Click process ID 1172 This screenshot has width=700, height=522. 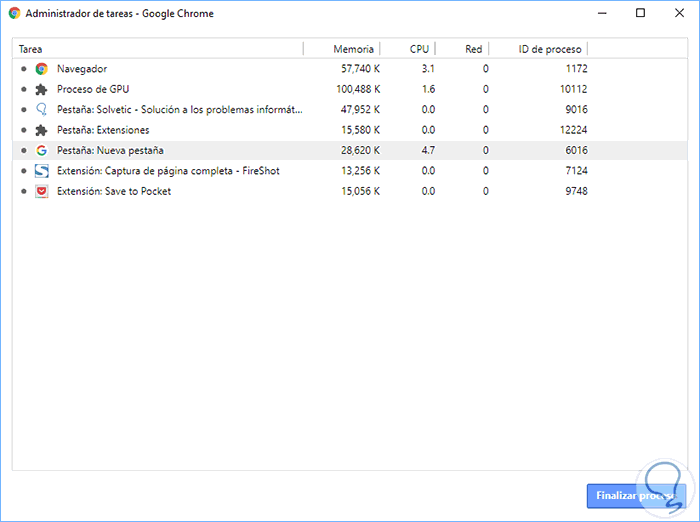coord(577,69)
